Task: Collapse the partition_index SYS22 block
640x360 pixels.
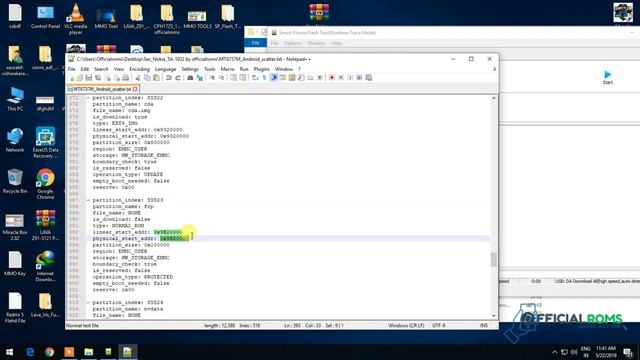Action: (88, 98)
